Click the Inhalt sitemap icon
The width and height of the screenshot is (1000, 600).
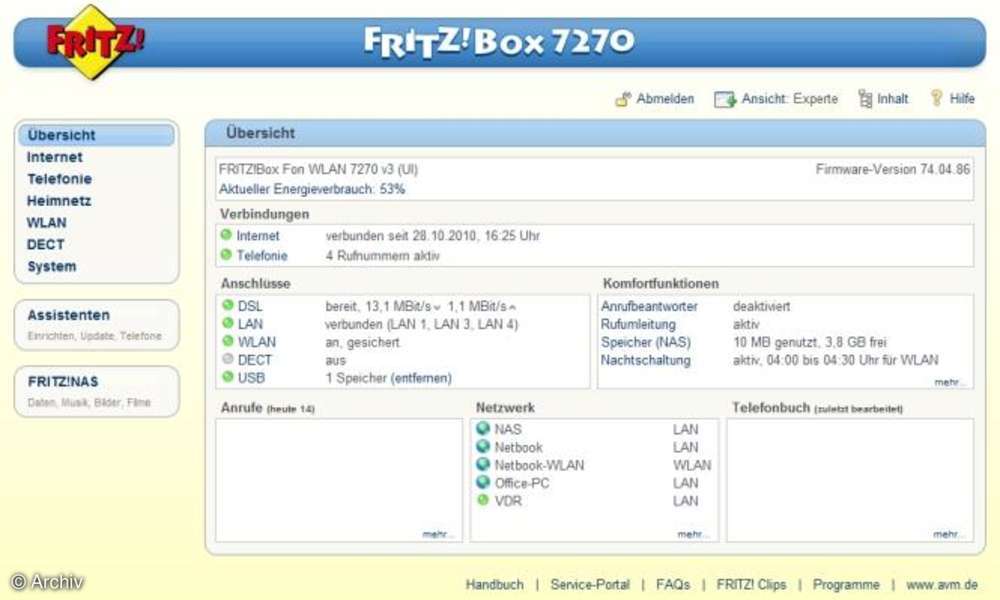click(865, 98)
